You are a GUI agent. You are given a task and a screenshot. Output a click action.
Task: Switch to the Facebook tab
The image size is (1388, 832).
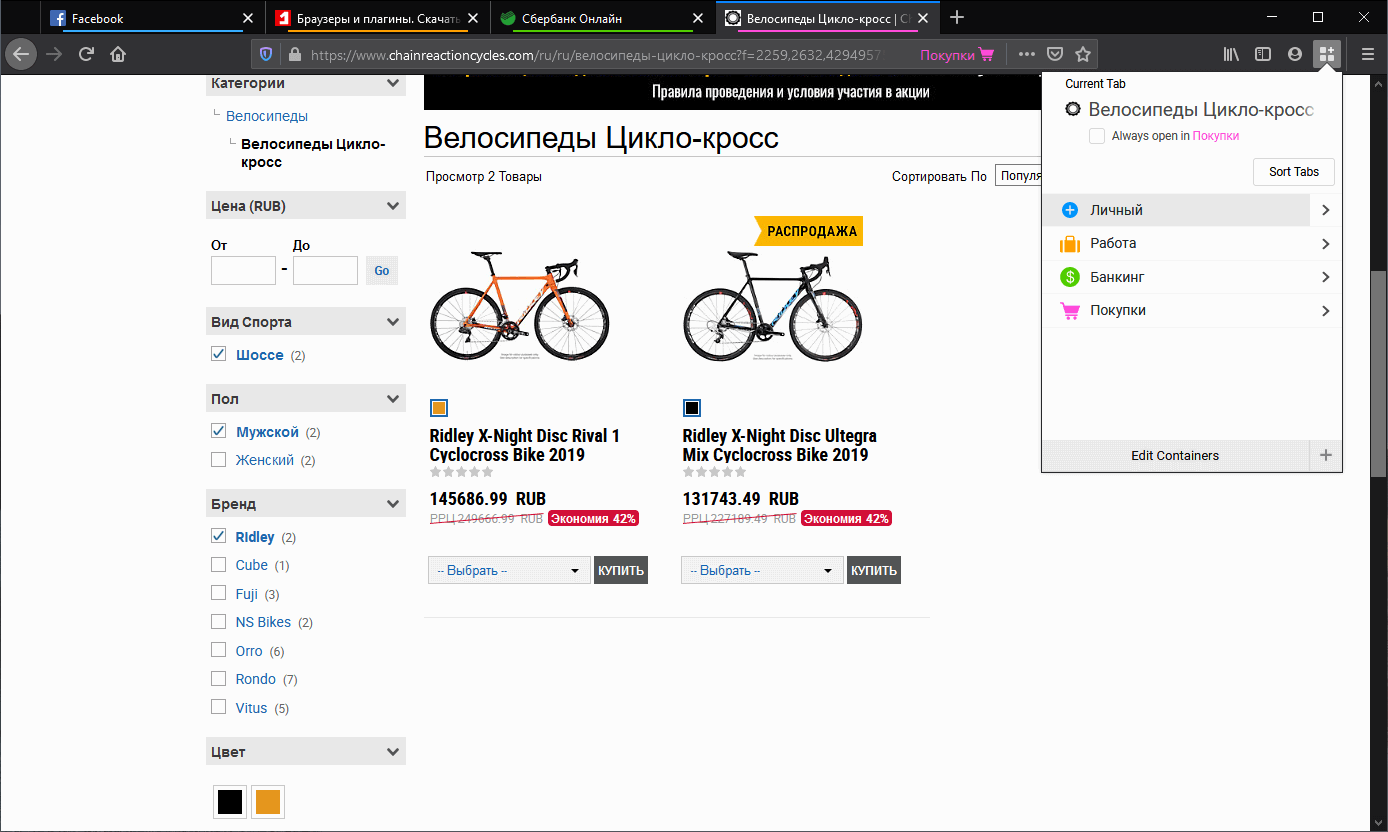click(x=147, y=18)
